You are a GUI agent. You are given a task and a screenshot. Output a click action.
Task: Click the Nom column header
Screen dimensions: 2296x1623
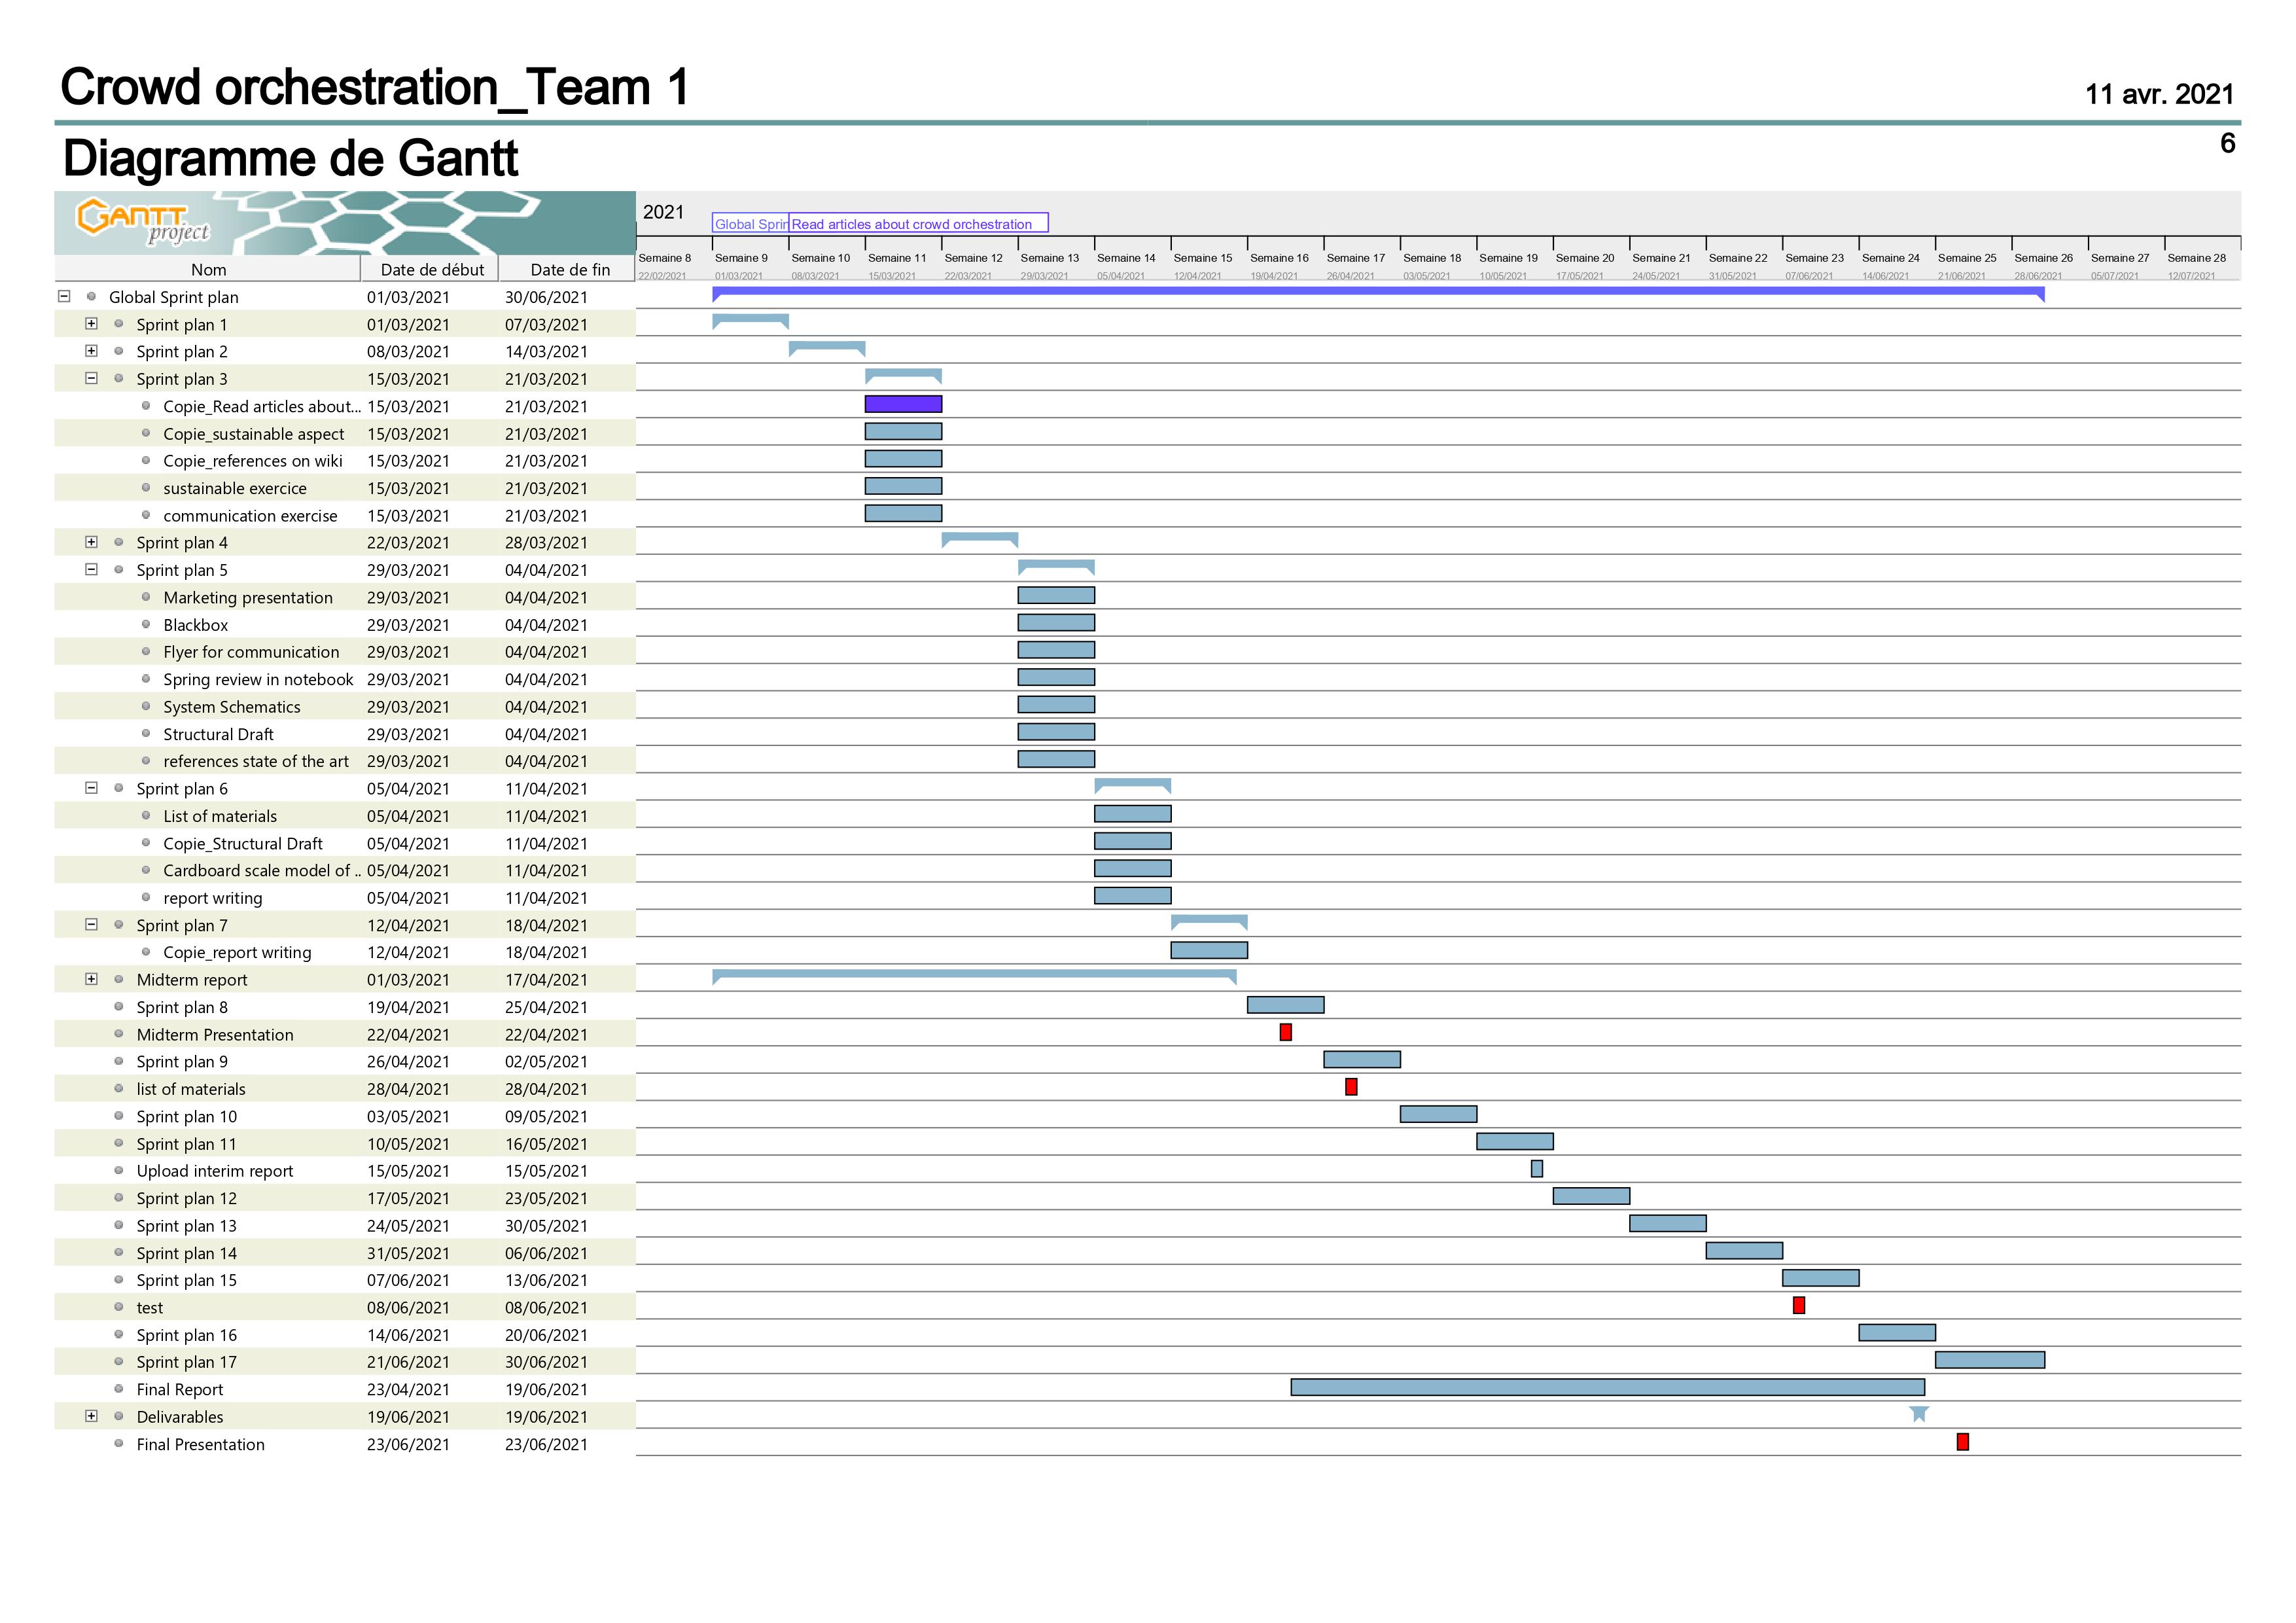tap(208, 269)
